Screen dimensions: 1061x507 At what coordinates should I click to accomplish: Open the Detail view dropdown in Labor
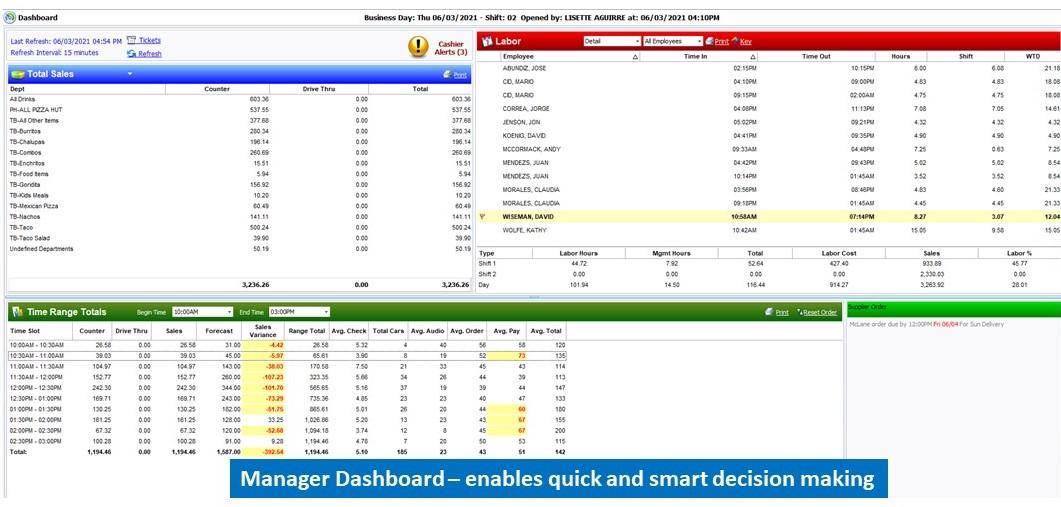636,41
